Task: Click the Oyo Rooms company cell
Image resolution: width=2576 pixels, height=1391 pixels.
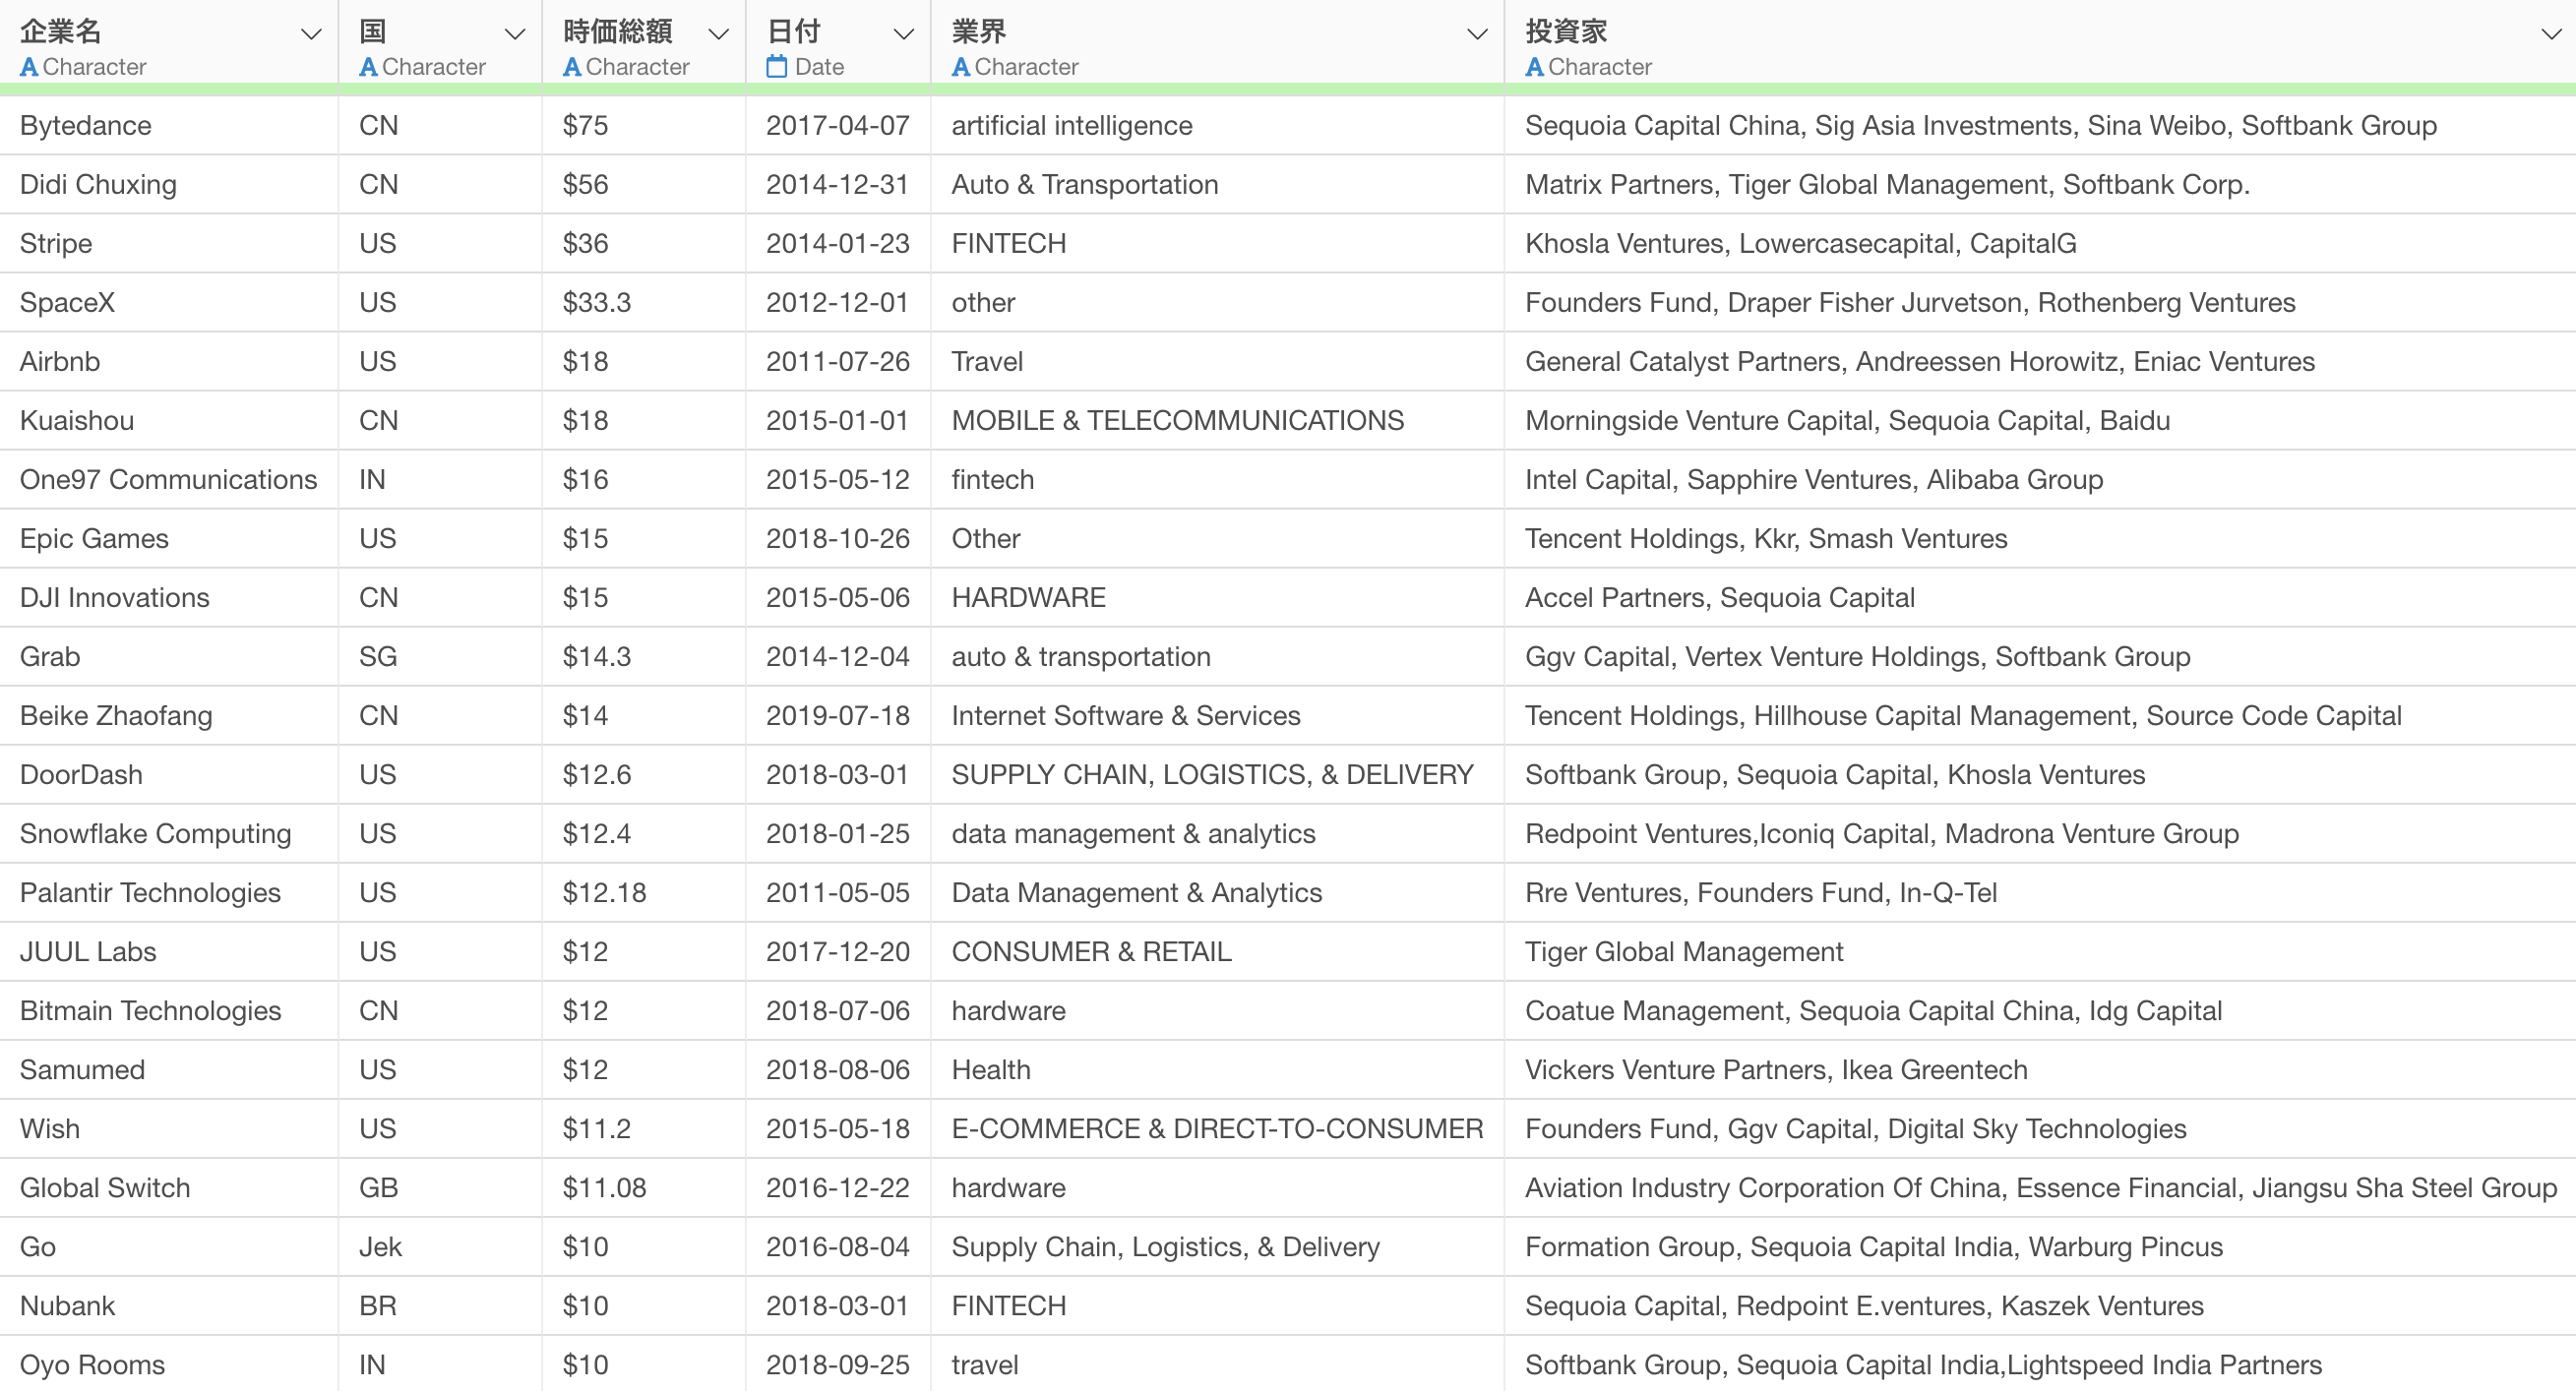Action: tap(169, 1364)
